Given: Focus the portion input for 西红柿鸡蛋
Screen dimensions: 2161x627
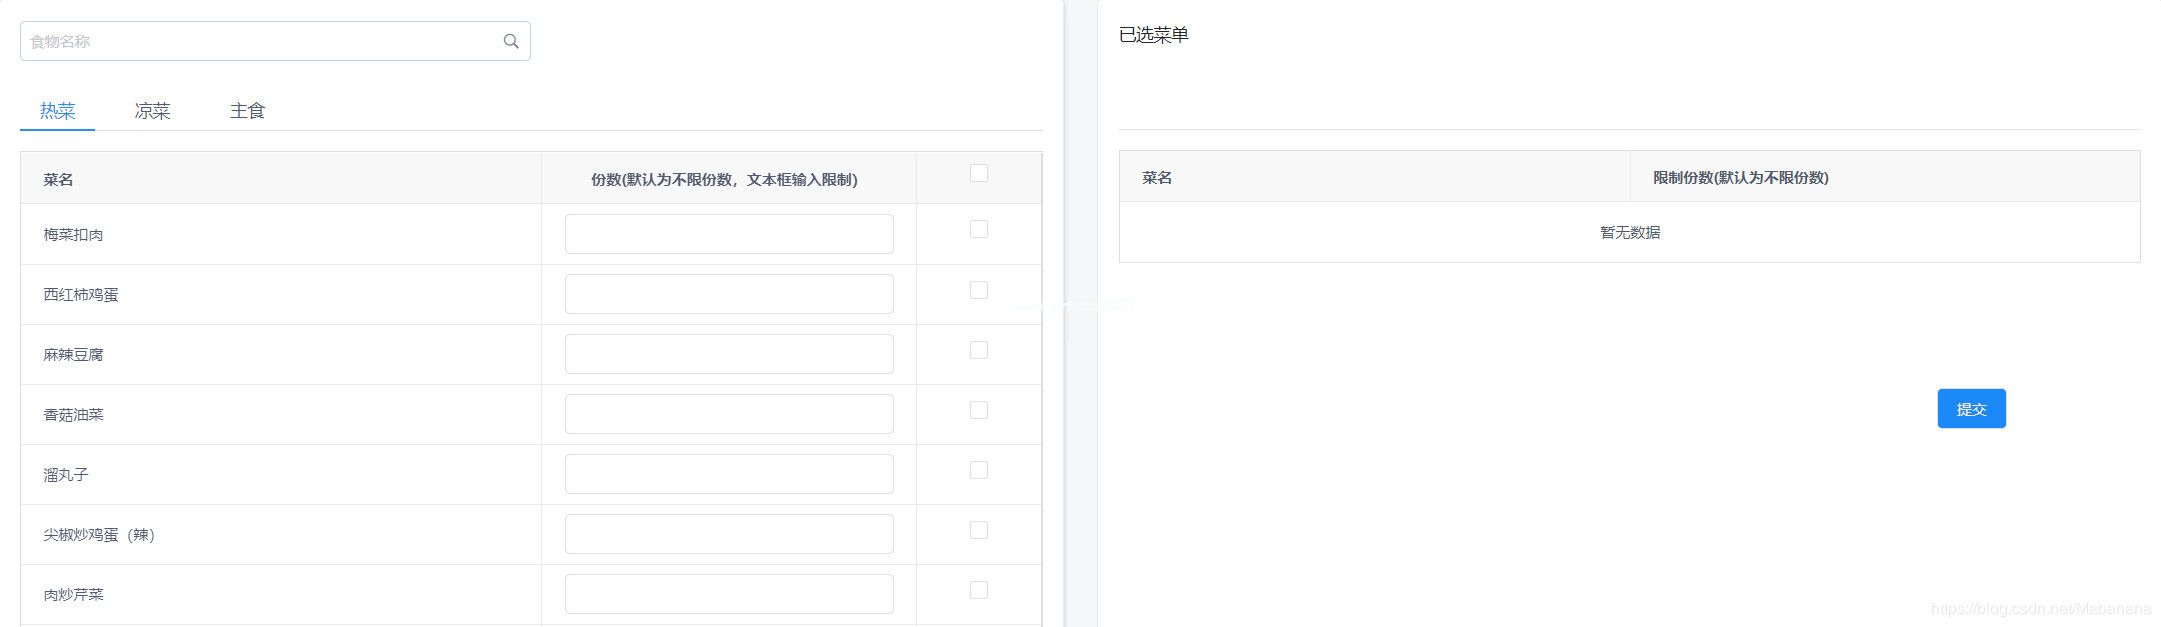Looking at the screenshot, I should click(x=729, y=294).
